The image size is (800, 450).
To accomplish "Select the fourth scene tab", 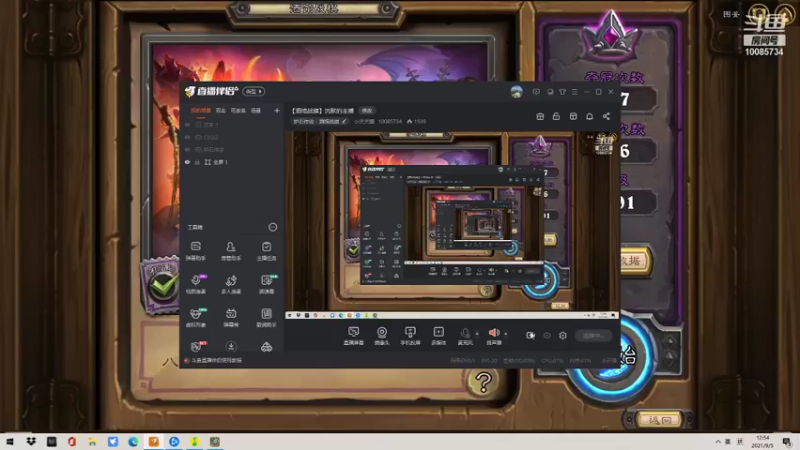I will pyautogui.click(x=256, y=111).
